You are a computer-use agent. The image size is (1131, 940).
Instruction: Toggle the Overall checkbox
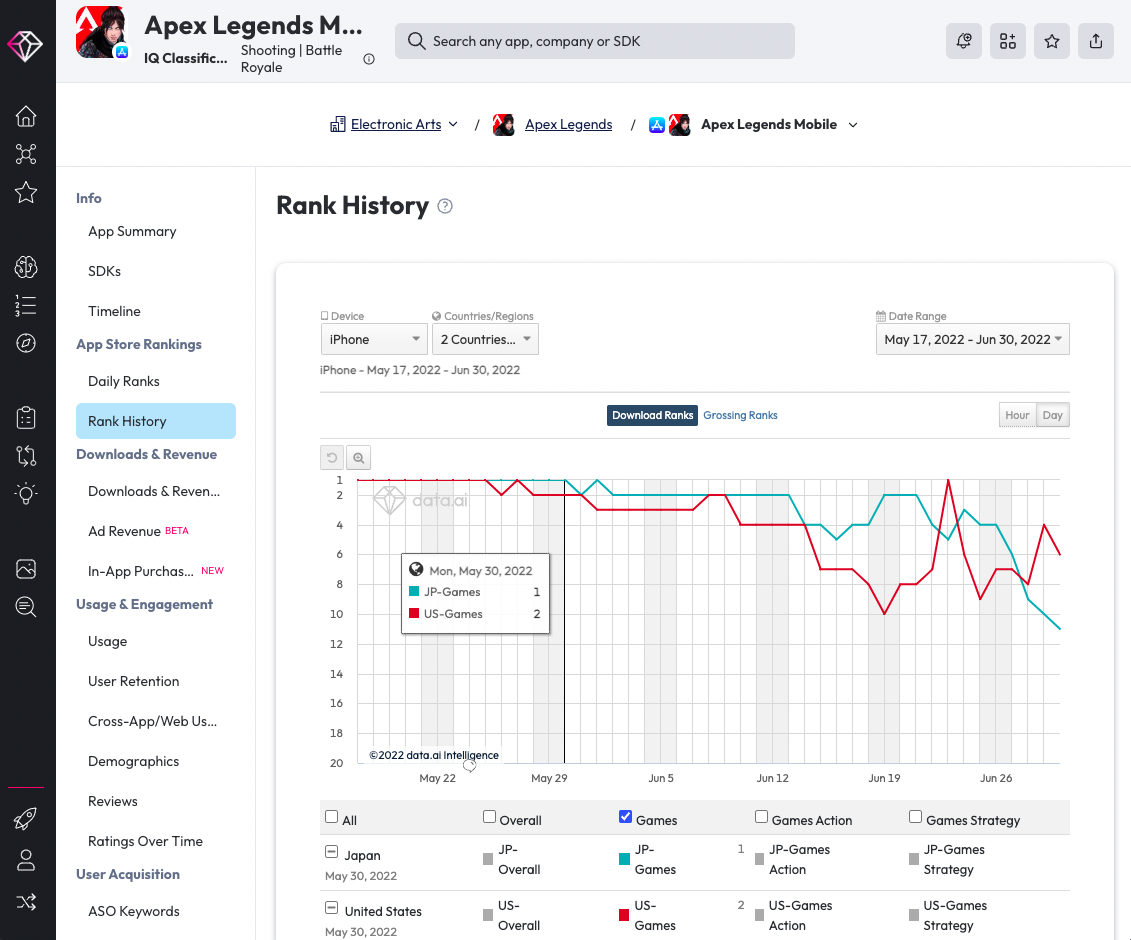tap(489, 817)
